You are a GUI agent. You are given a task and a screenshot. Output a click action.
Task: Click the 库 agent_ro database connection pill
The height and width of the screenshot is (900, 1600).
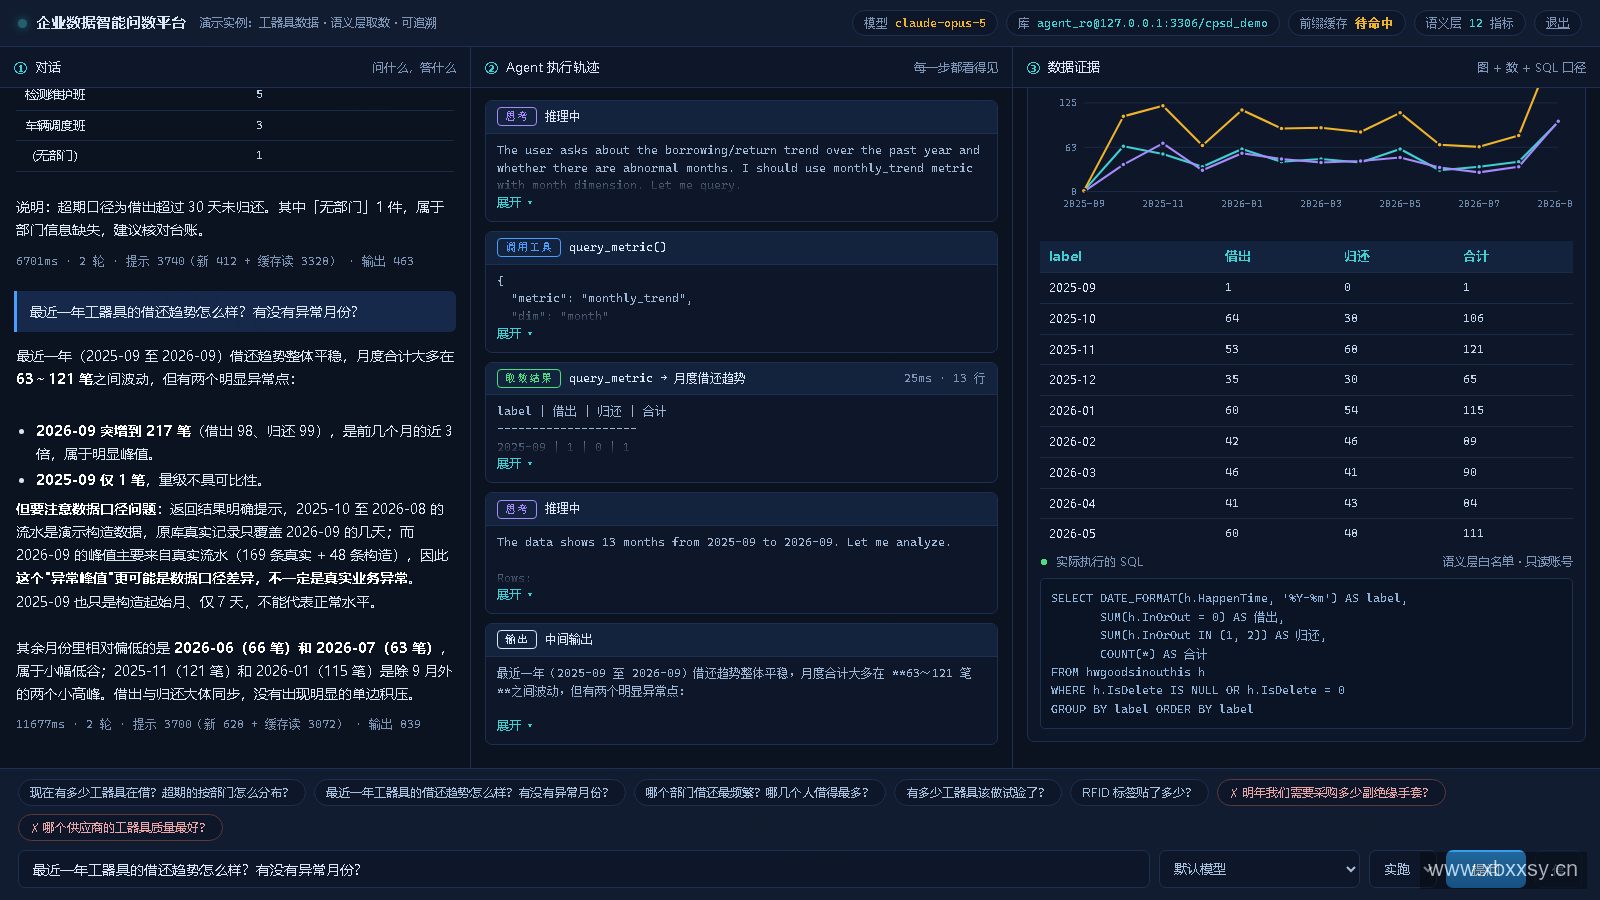(1142, 23)
